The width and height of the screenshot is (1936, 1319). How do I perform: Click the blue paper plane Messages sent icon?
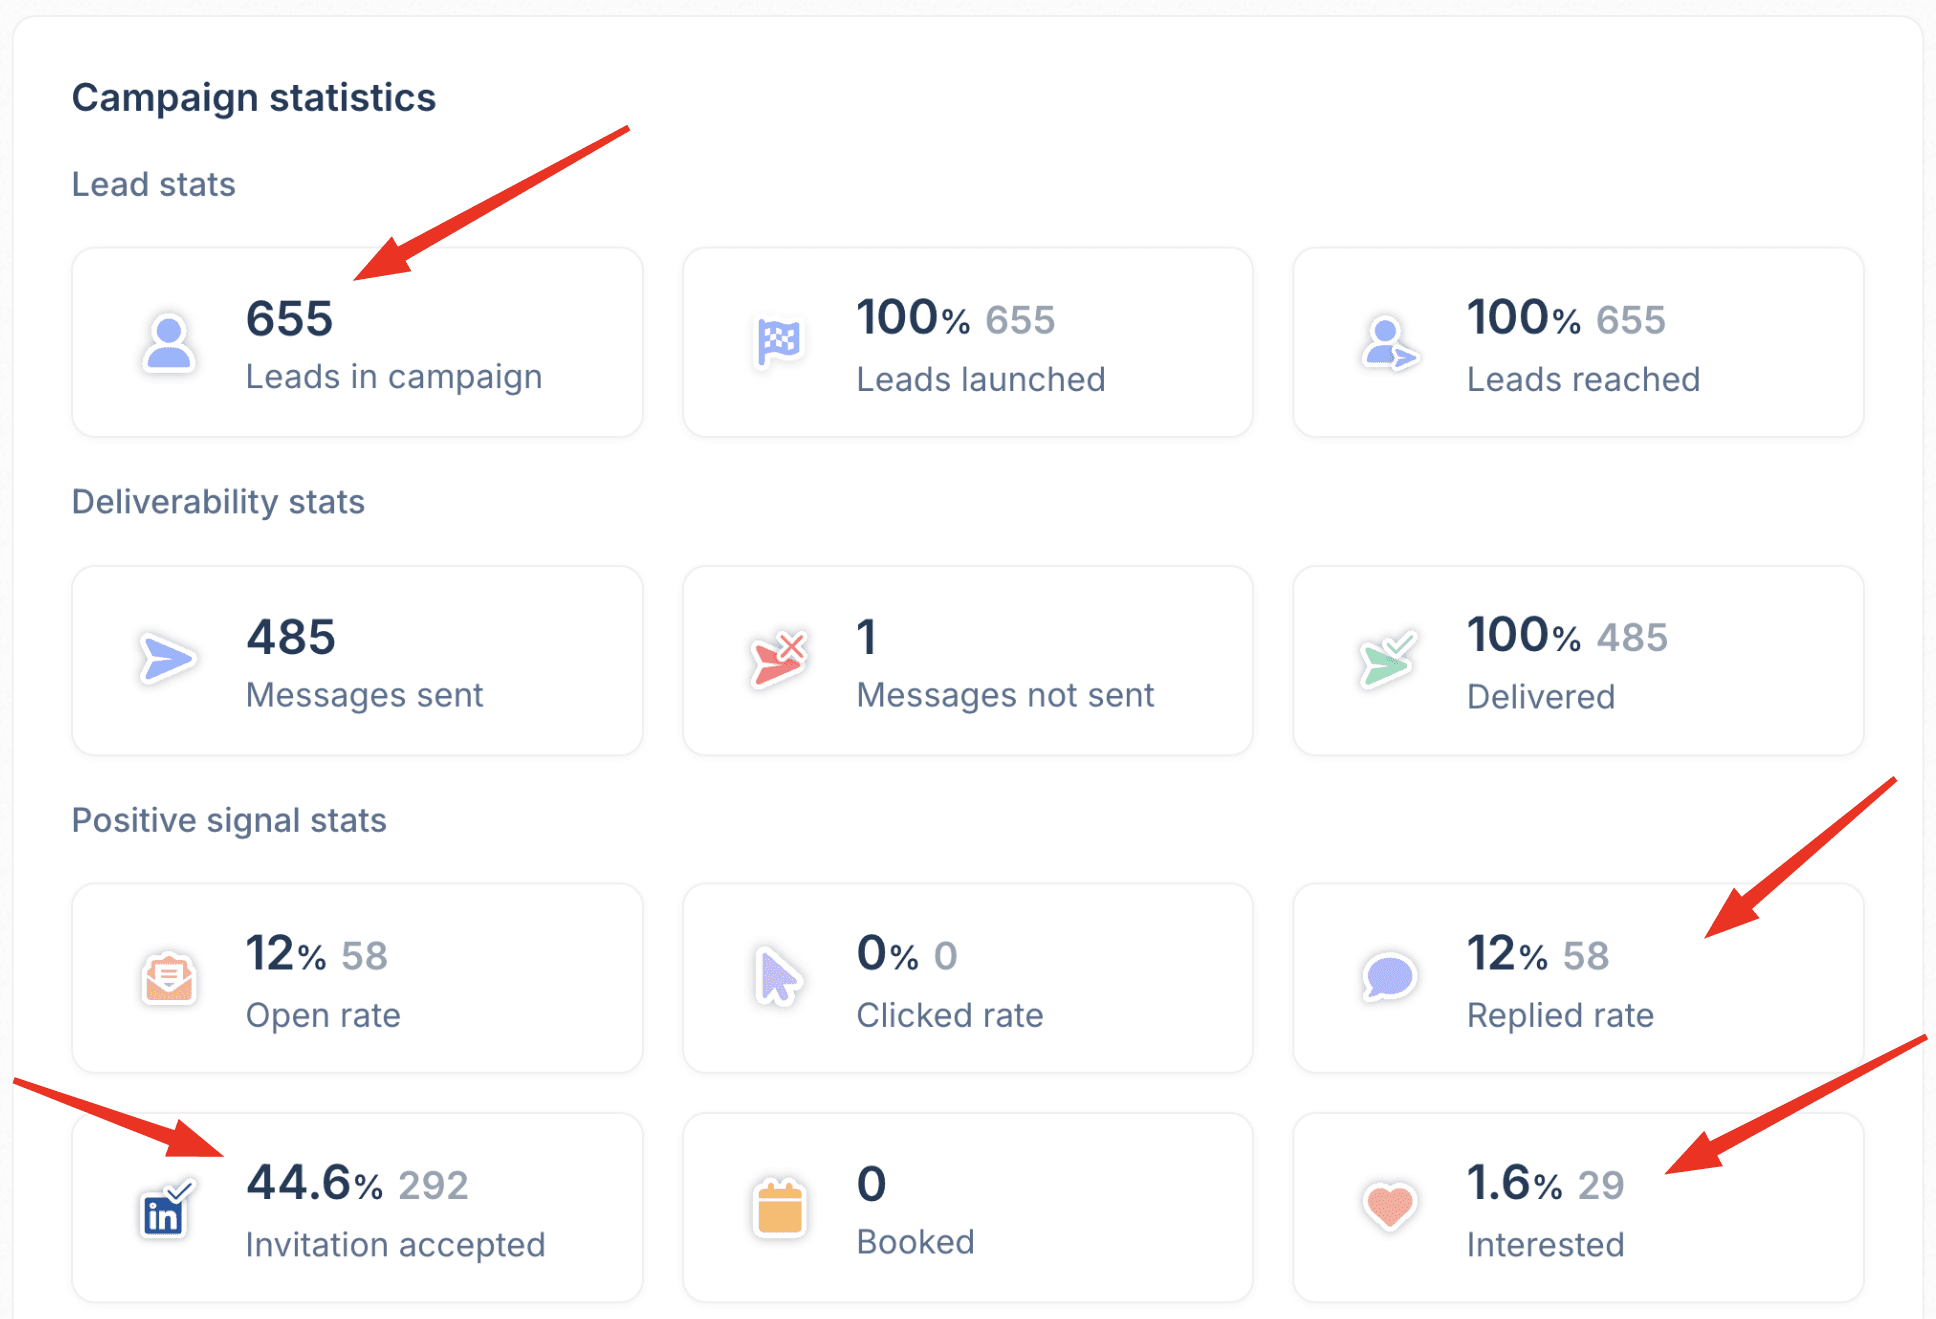click(166, 659)
